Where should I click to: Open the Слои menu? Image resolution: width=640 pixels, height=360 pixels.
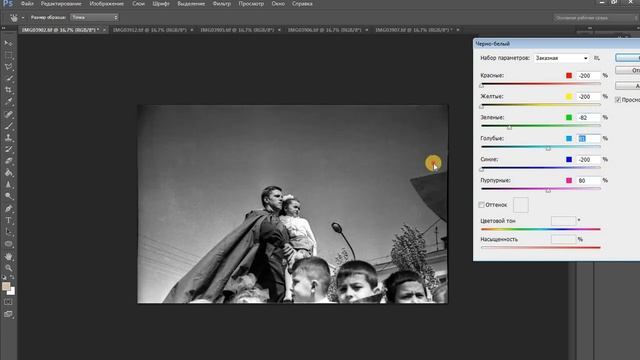[138, 4]
